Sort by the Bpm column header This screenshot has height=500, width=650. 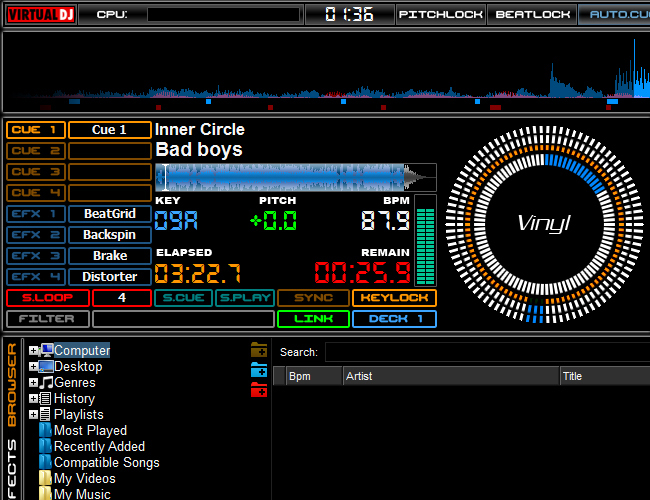tap(314, 376)
